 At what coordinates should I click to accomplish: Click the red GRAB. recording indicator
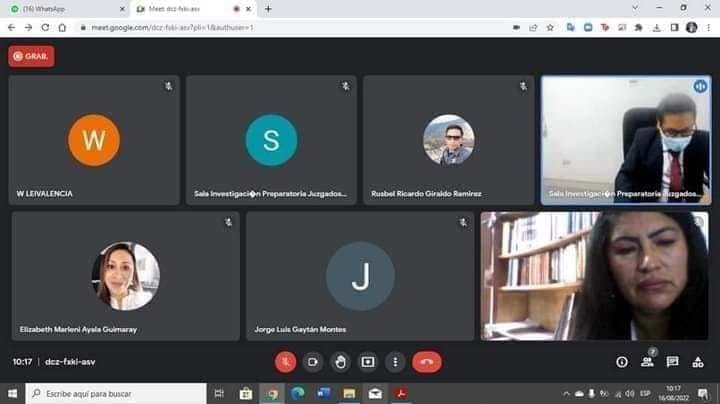[x=31, y=57]
